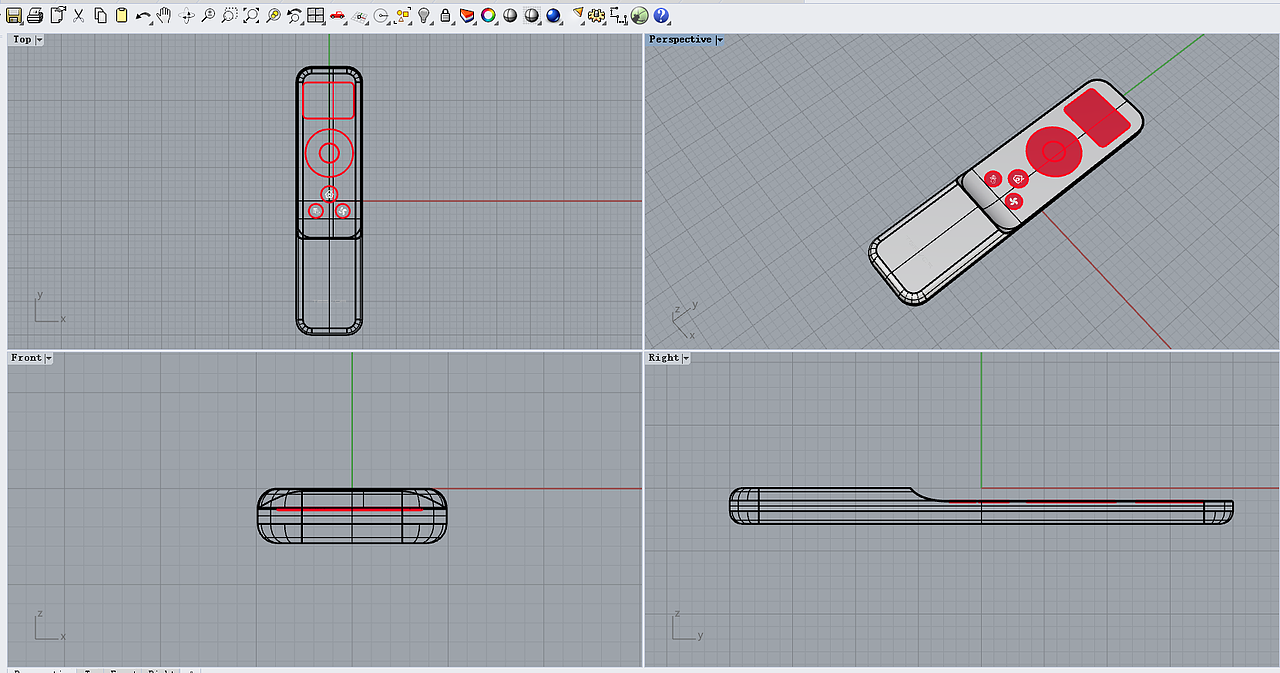Click the red car Set View icon
The height and width of the screenshot is (673, 1280).
[338, 15]
